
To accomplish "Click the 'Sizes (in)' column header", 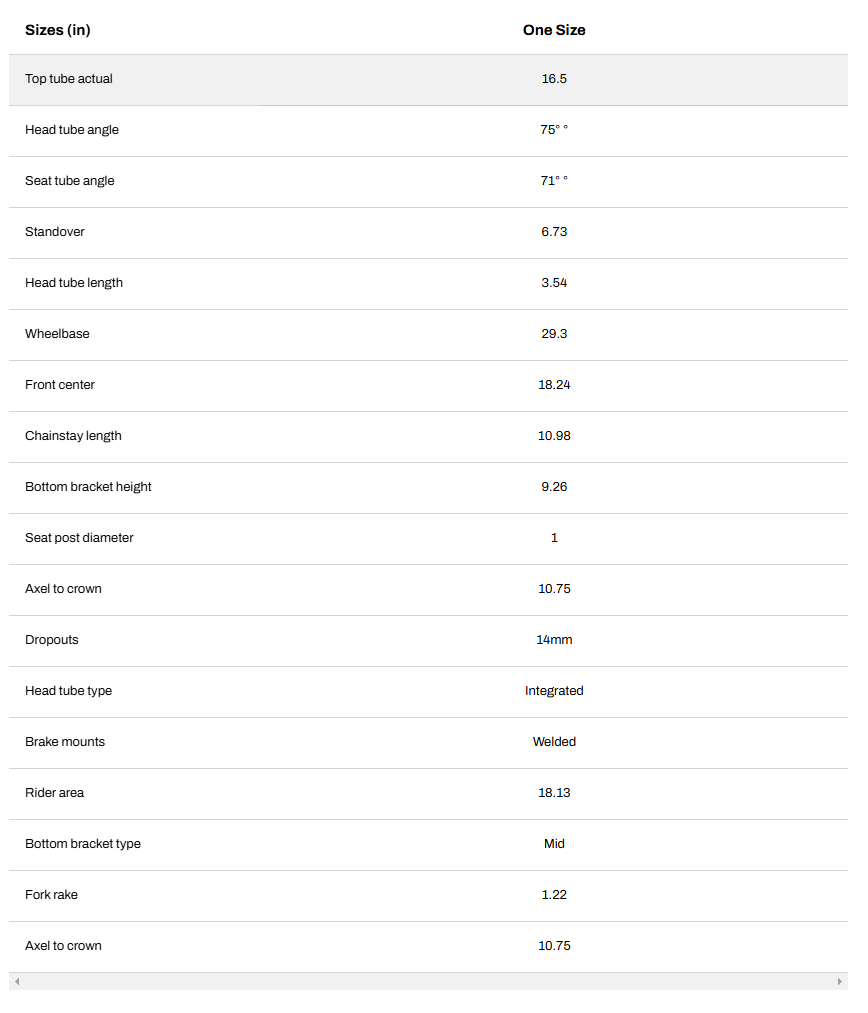I will [58, 30].
